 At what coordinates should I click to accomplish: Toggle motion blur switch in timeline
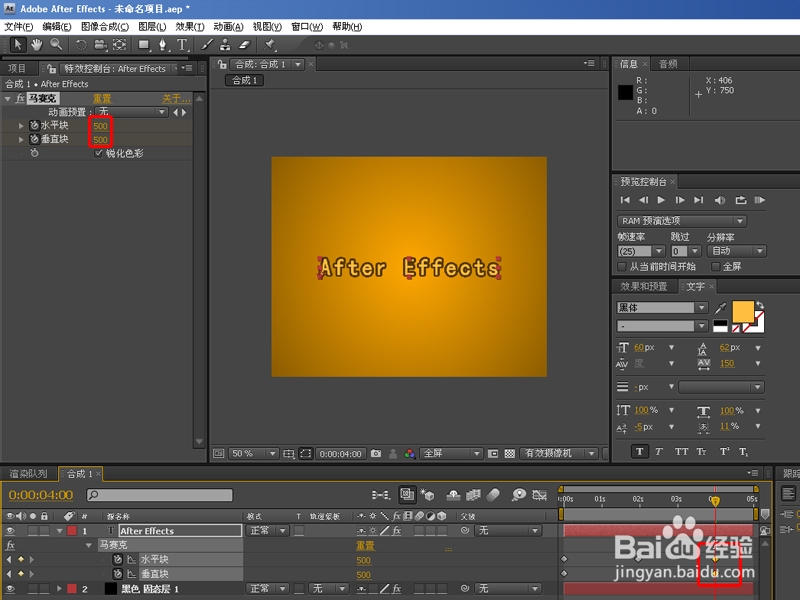[492, 494]
